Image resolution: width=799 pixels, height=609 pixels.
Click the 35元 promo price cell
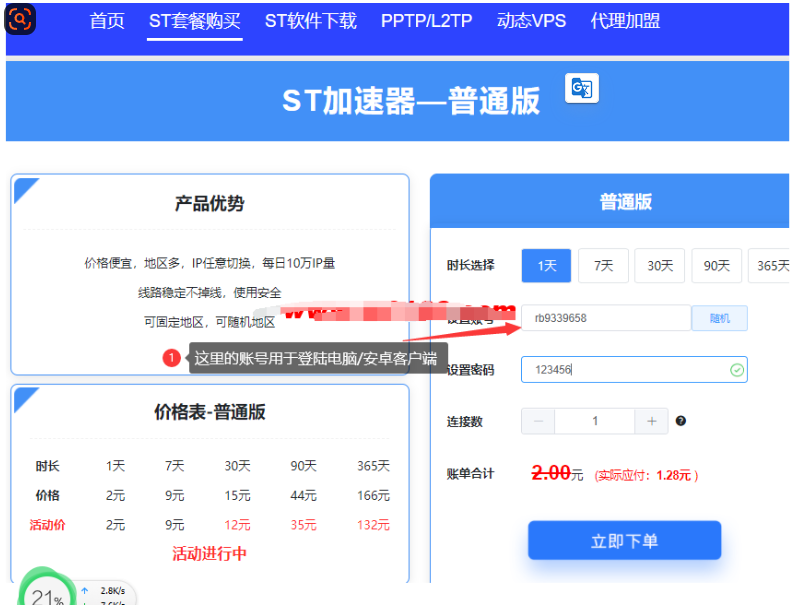tap(304, 525)
